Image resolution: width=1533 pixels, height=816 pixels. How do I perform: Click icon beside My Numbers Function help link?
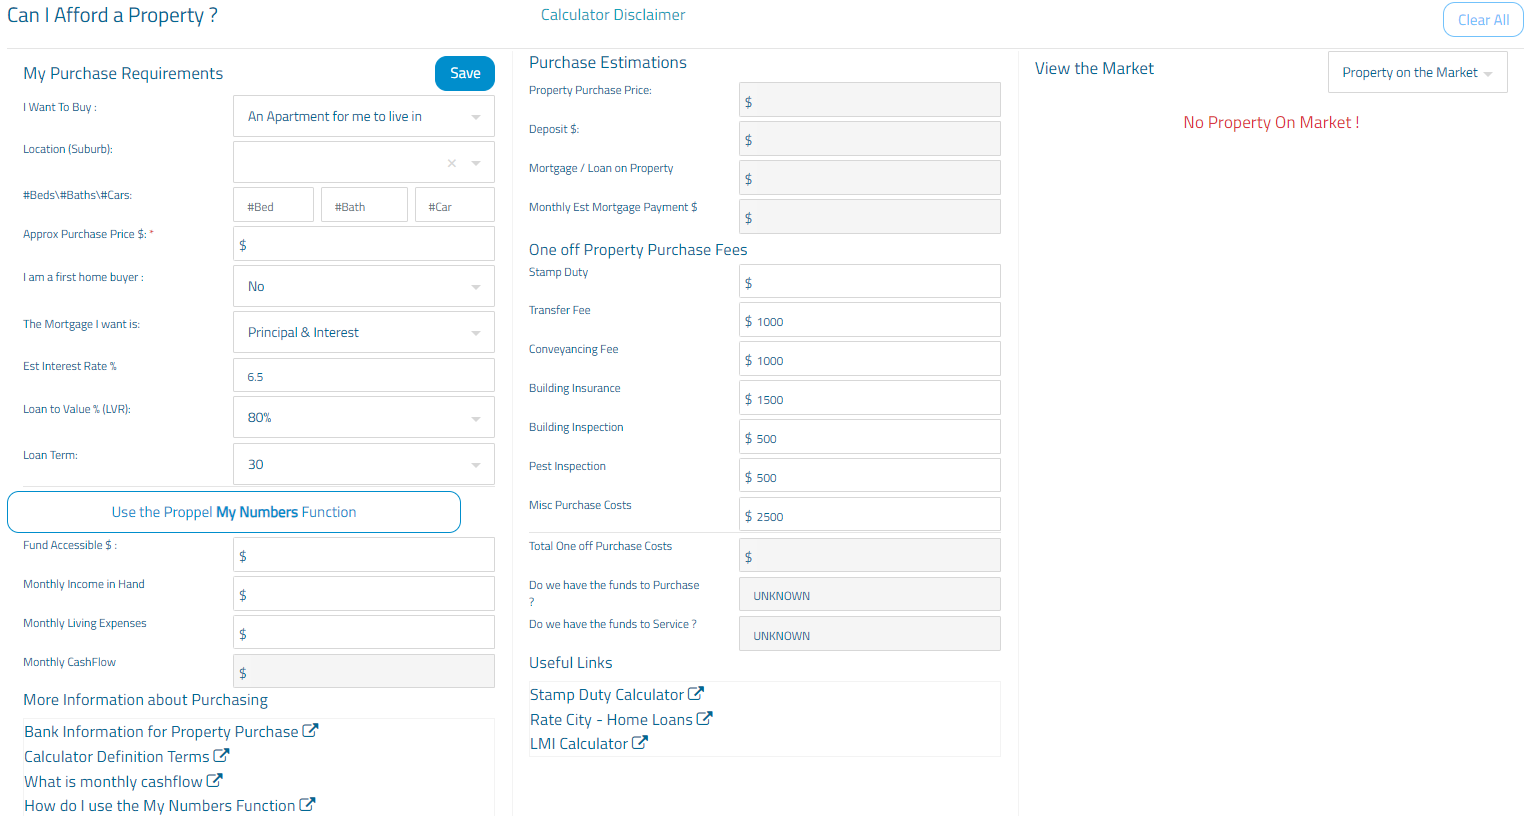pos(307,805)
